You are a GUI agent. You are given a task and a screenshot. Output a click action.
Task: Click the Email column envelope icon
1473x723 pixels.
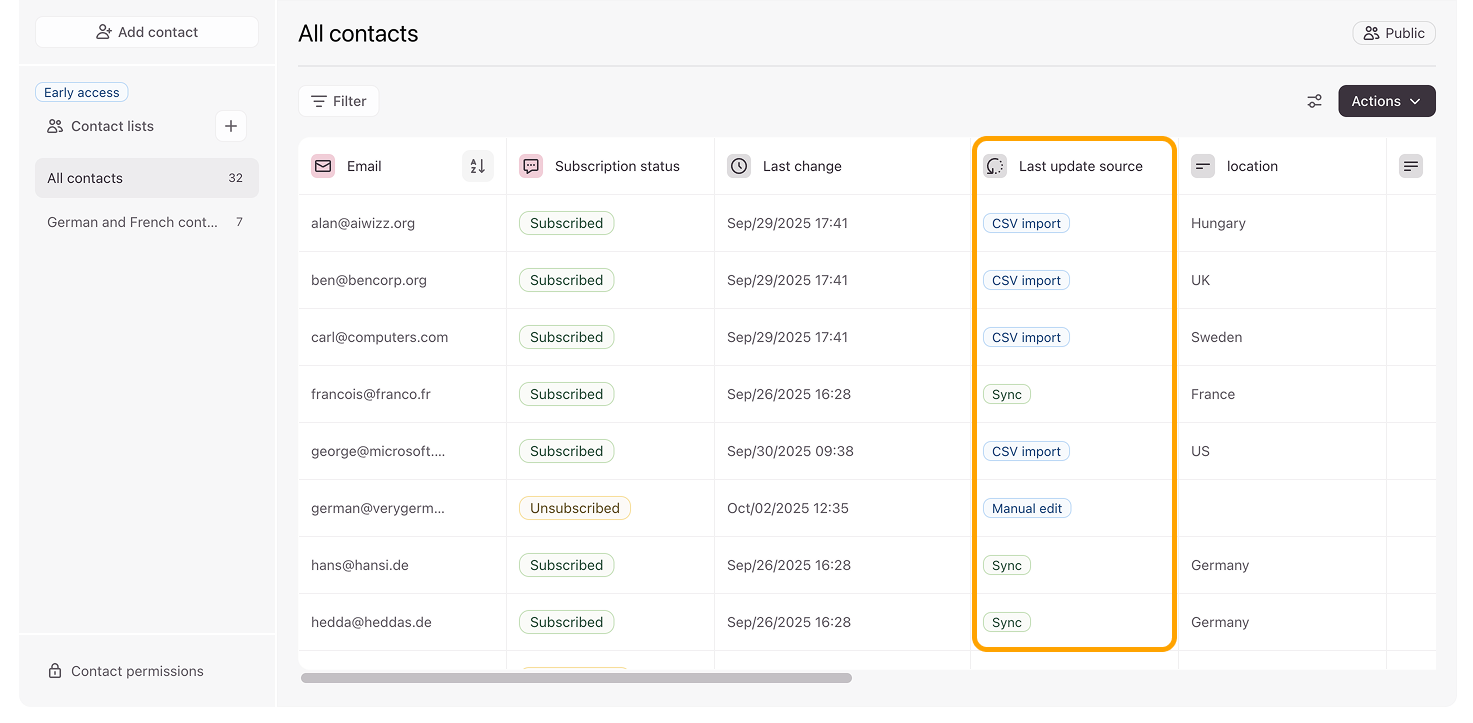pyautogui.click(x=323, y=166)
